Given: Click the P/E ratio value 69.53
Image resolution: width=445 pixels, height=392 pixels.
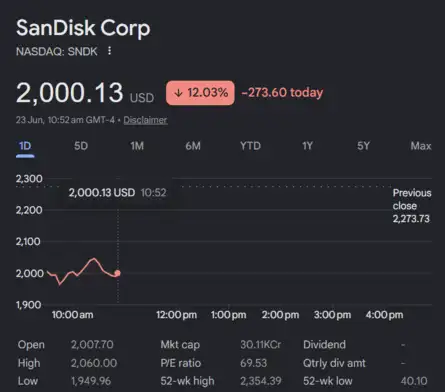Looking at the screenshot, I should tap(253, 363).
